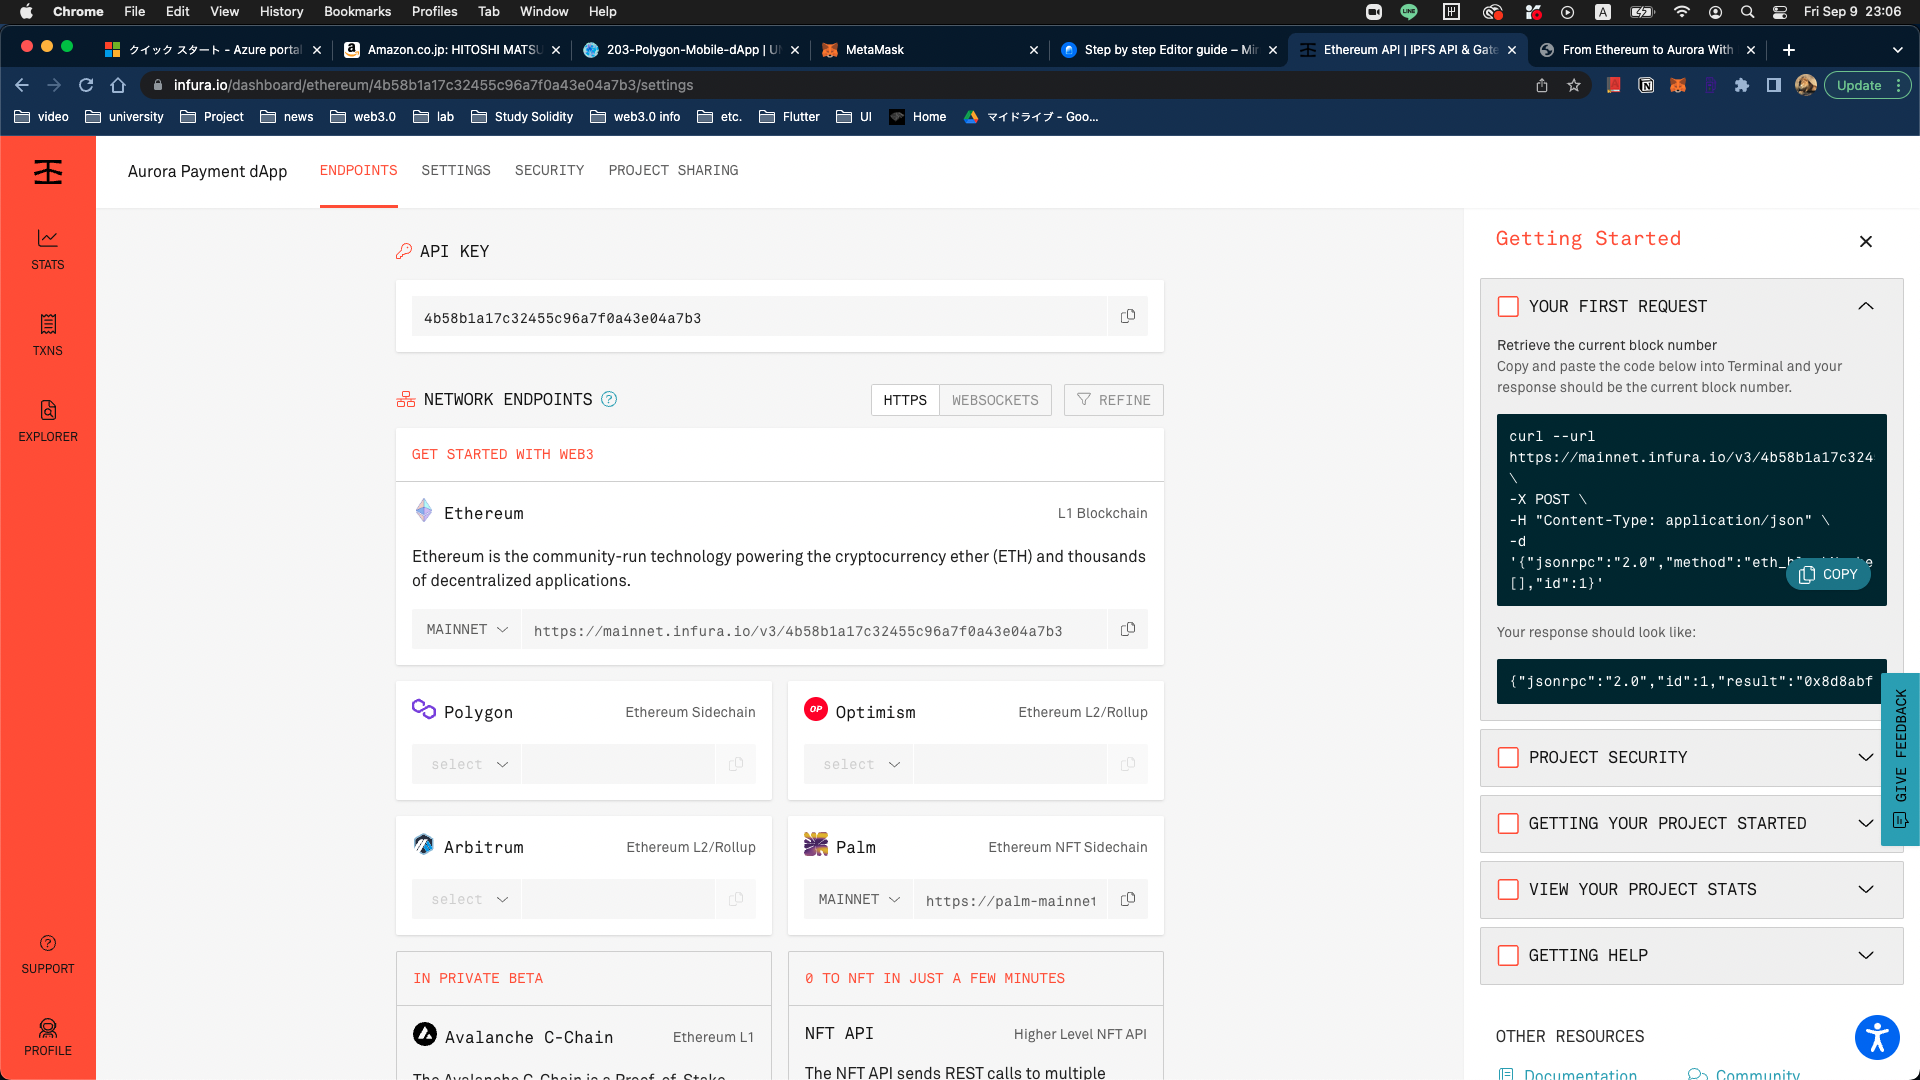Open the Polygon network select dropdown

(x=467, y=764)
